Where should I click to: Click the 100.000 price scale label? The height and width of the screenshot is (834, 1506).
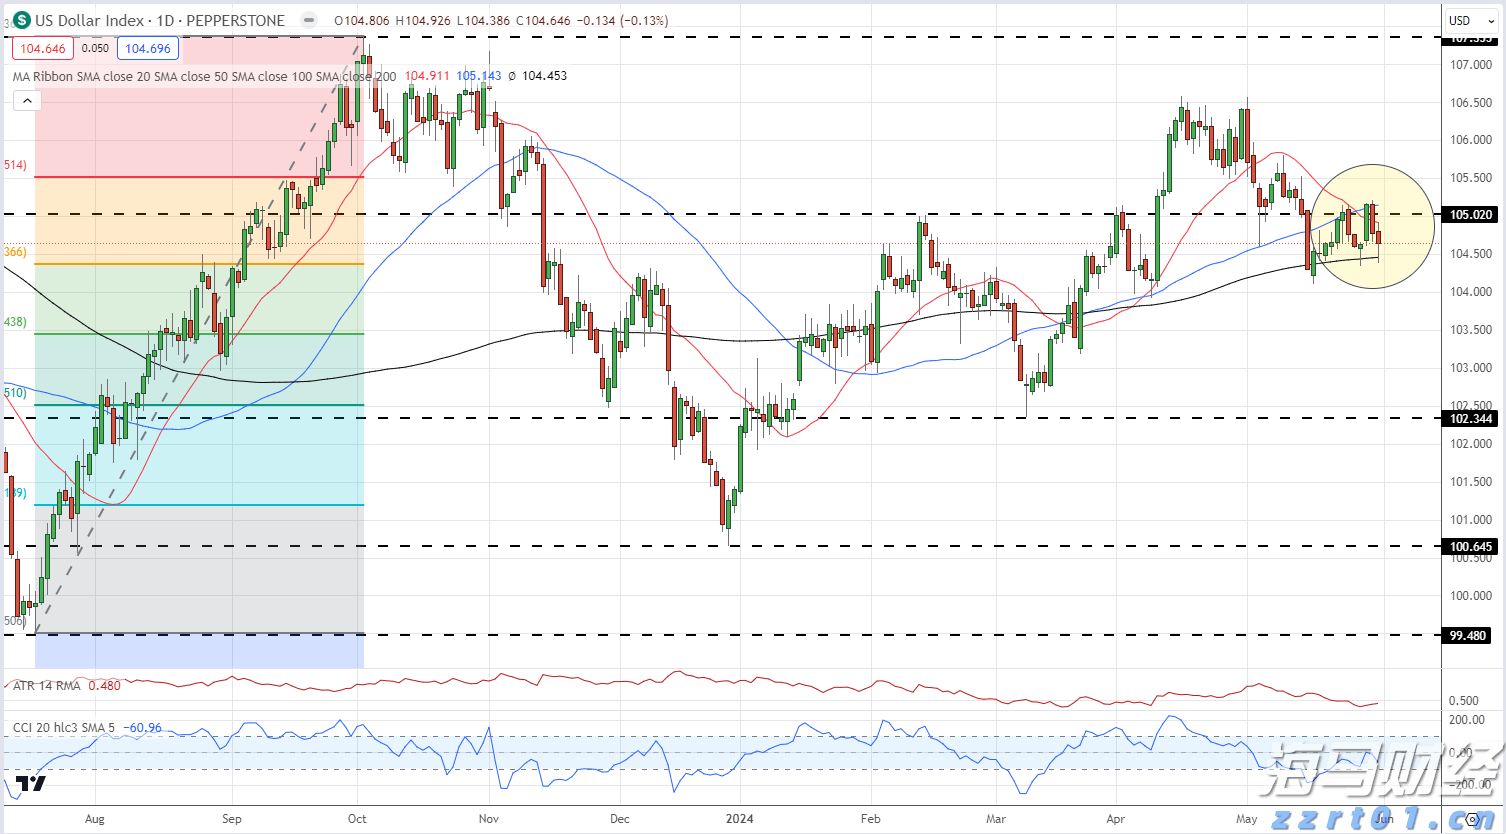pyautogui.click(x=1471, y=596)
